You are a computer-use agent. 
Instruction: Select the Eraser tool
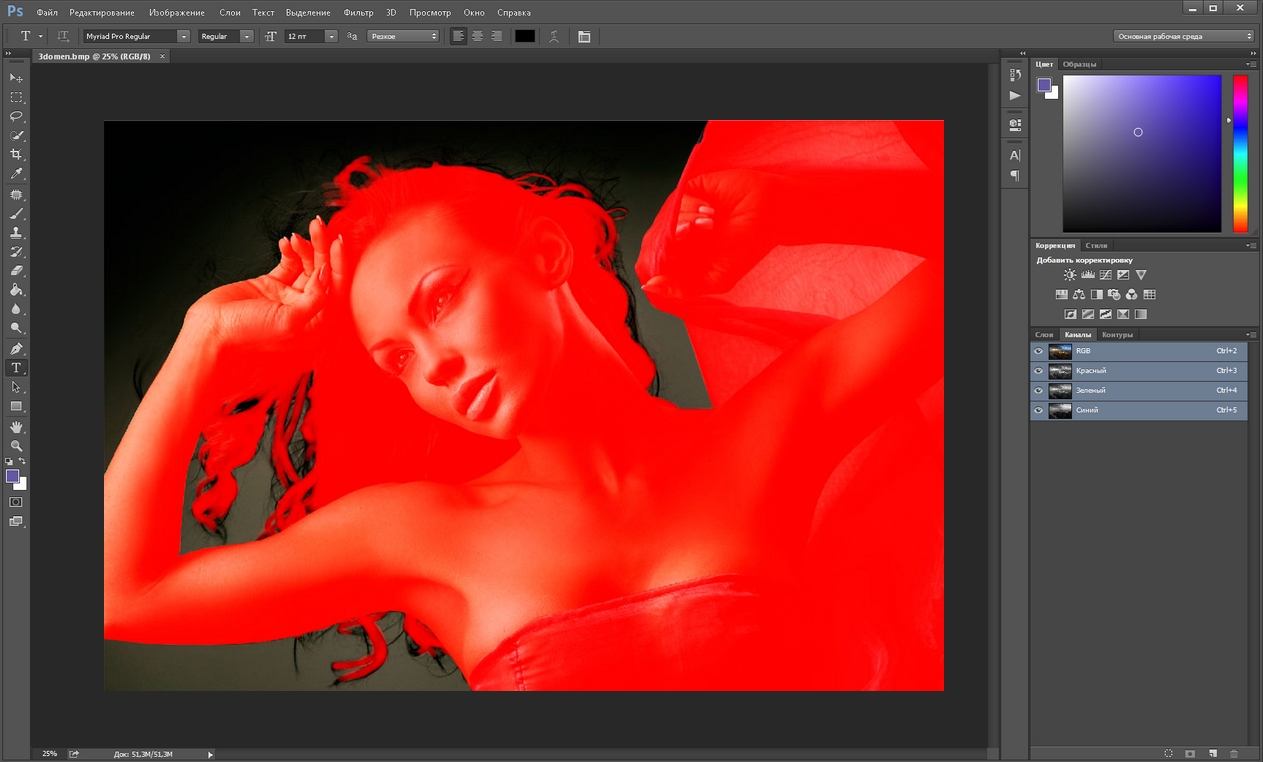[x=16, y=271]
